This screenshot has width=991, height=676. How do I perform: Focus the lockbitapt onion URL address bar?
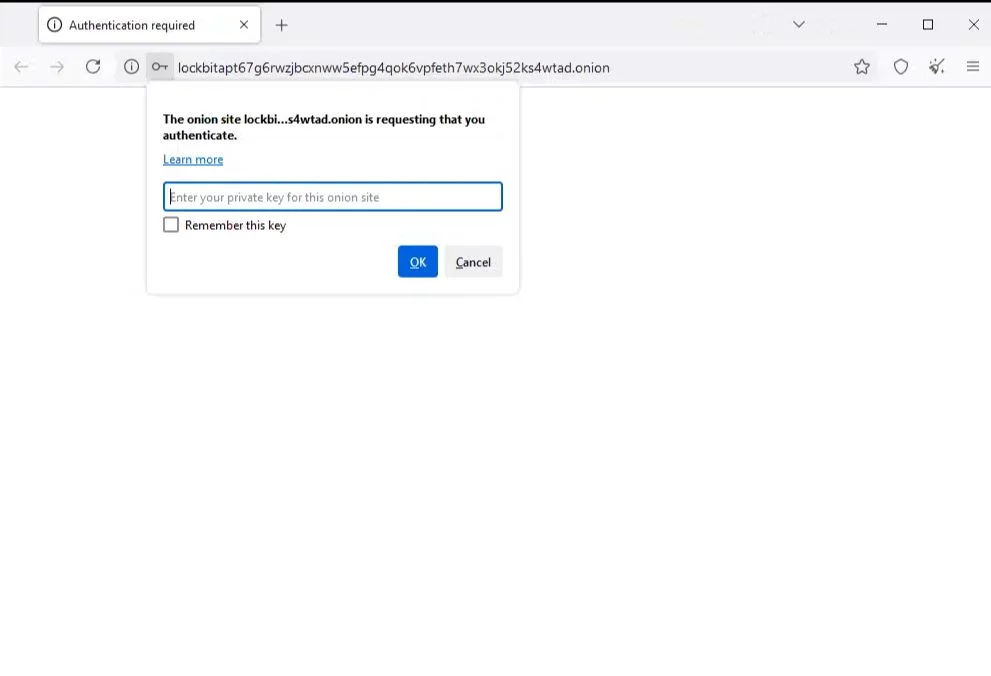point(393,68)
